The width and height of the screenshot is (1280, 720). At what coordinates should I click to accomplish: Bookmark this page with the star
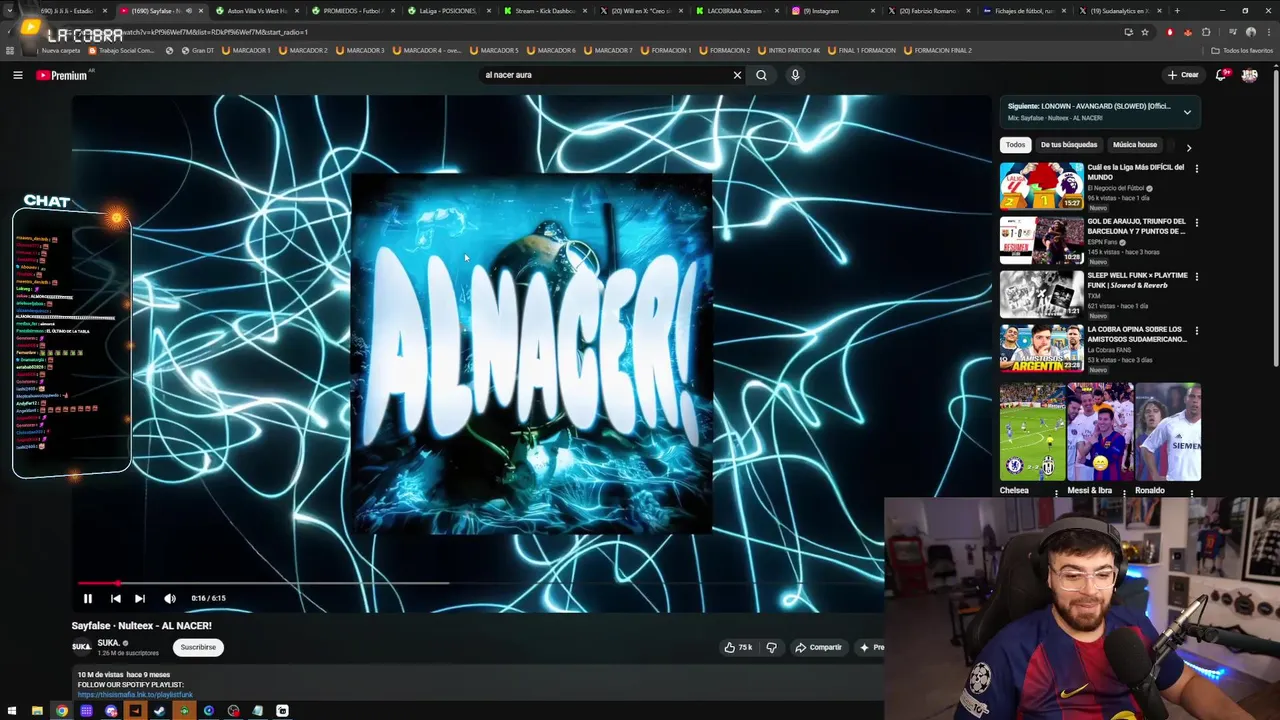[1145, 32]
